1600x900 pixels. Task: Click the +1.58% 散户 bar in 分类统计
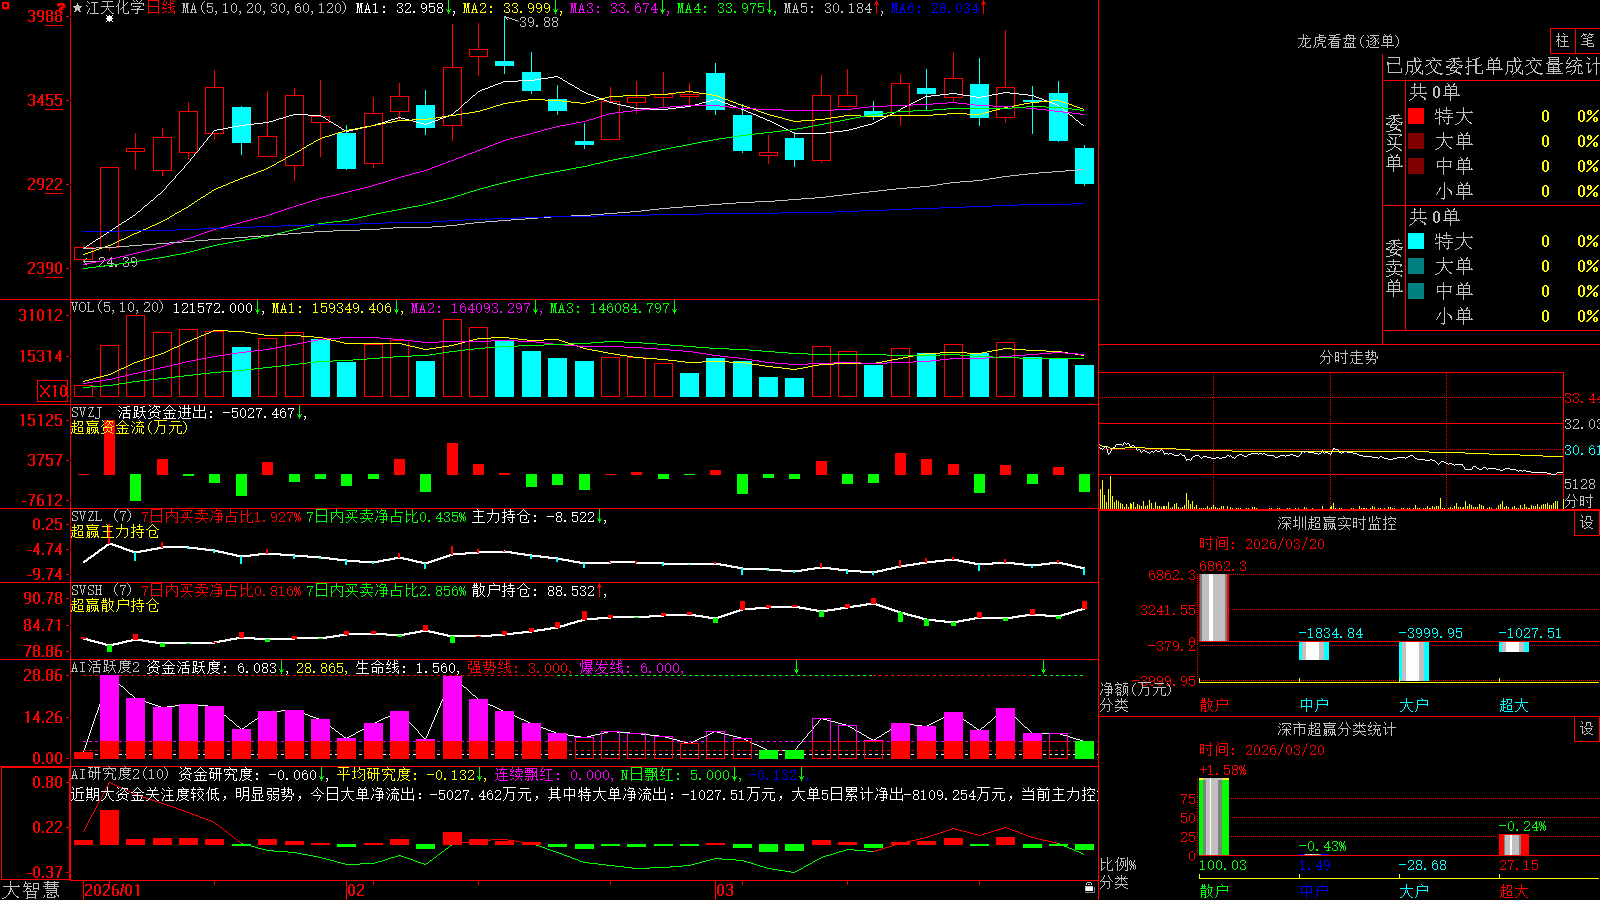pyautogui.click(x=1214, y=816)
